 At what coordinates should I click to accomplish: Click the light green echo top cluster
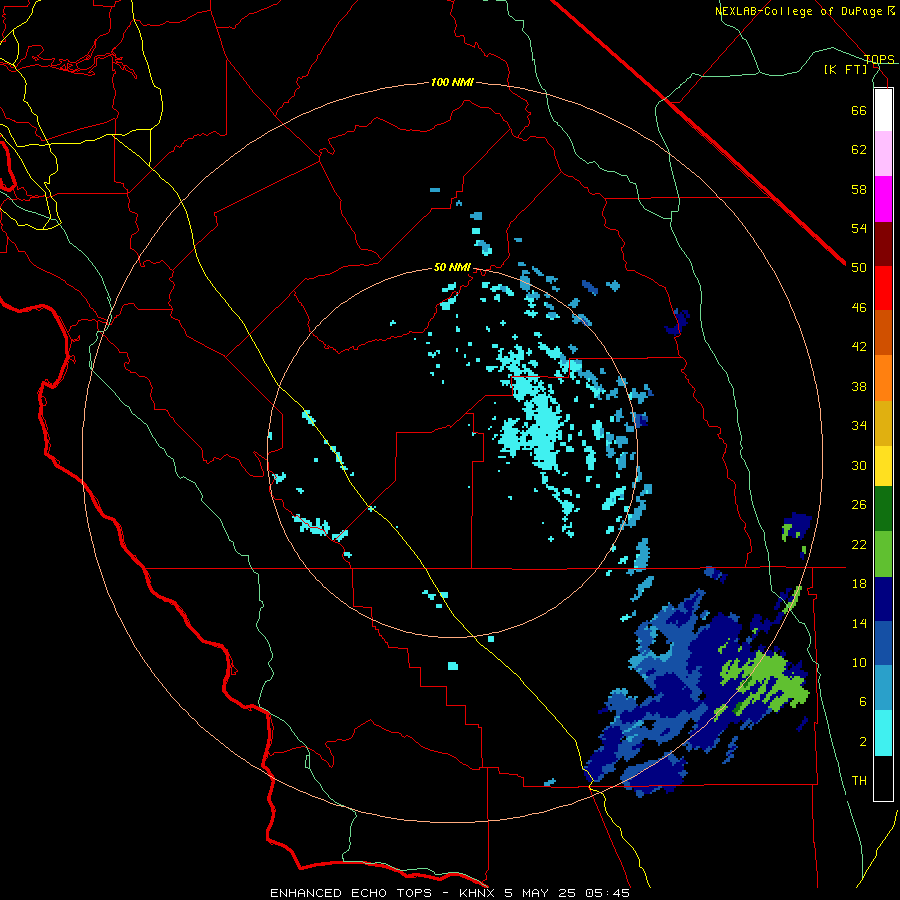pos(763,683)
